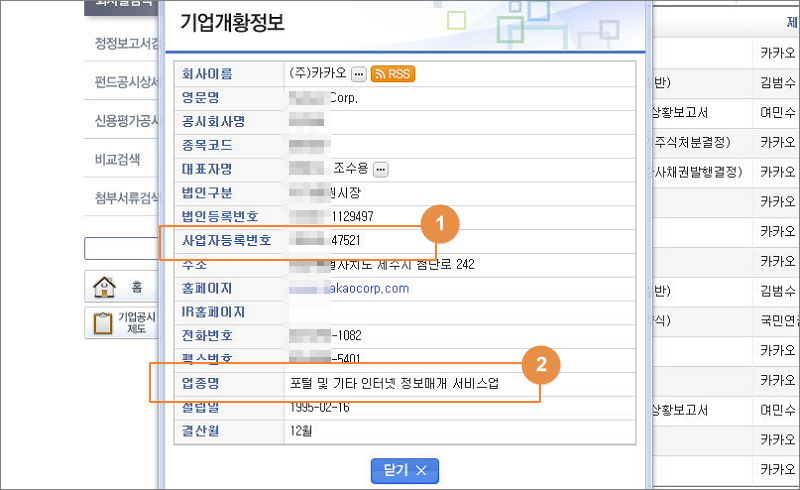
Task: Click the 사채권발행결정 report row in background list
Action: click(697, 172)
